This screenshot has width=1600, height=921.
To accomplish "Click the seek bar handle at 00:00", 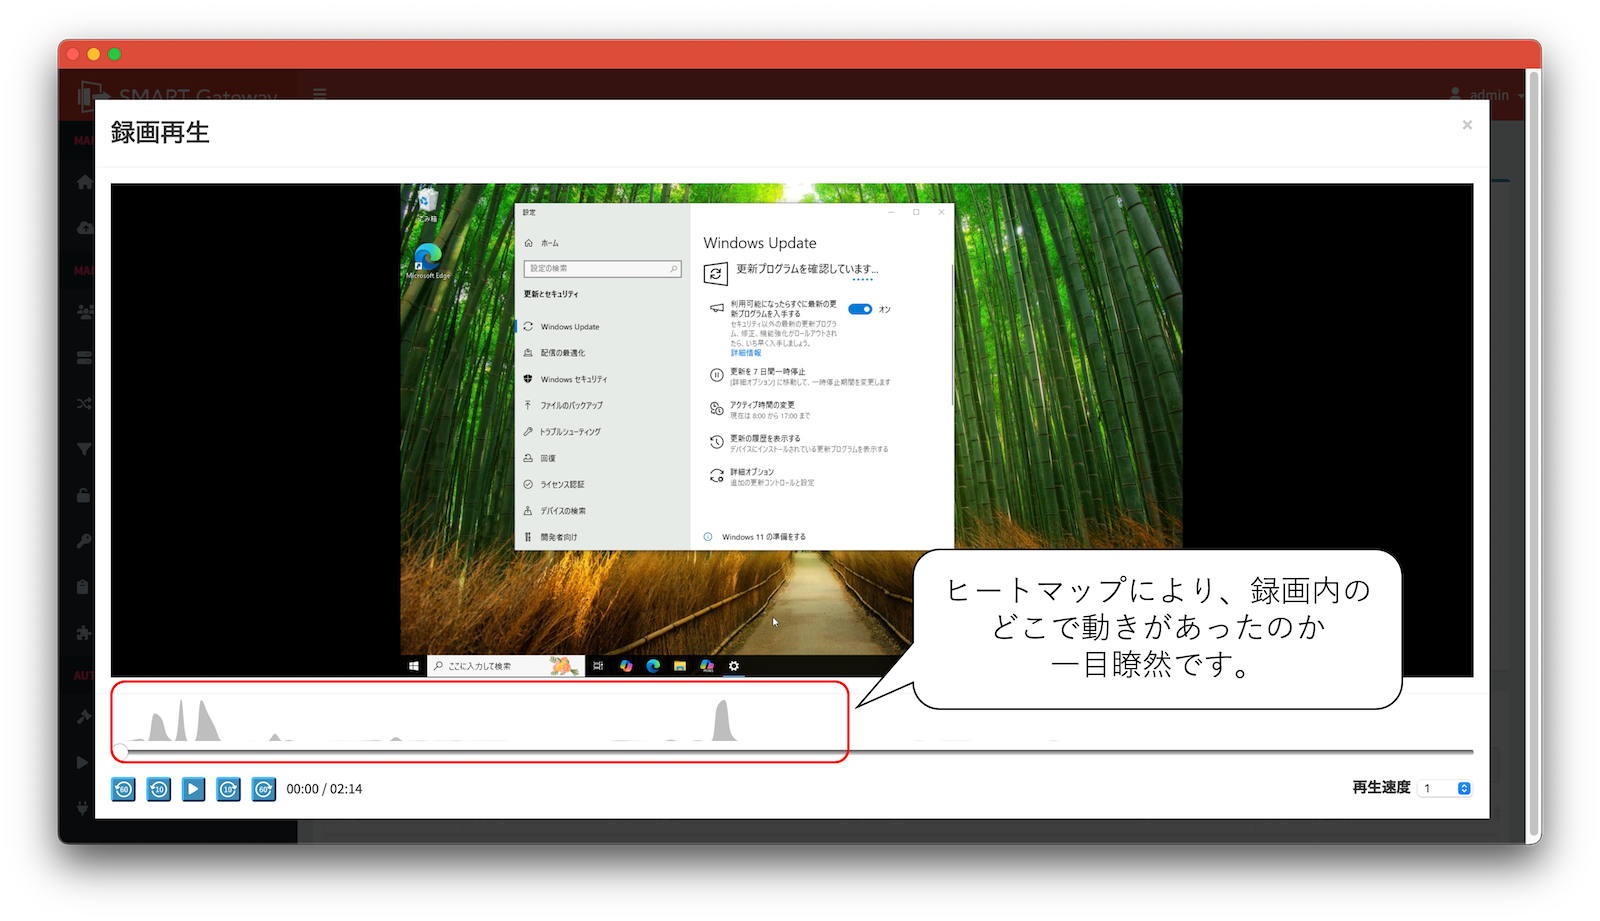I will click(x=120, y=750).
